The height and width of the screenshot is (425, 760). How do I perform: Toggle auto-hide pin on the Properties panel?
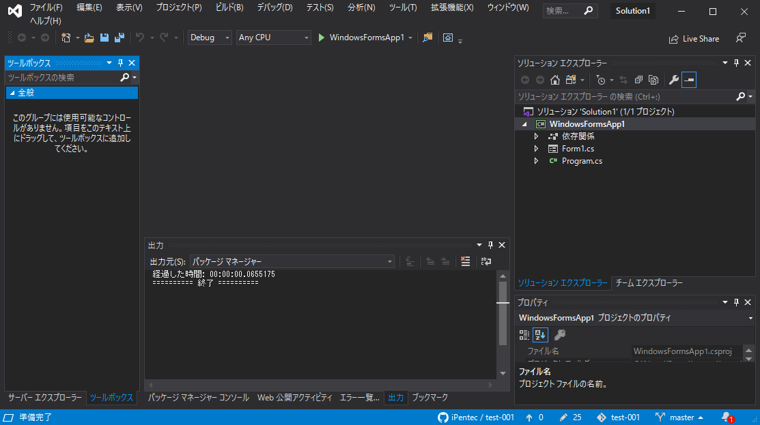(736, 302)
